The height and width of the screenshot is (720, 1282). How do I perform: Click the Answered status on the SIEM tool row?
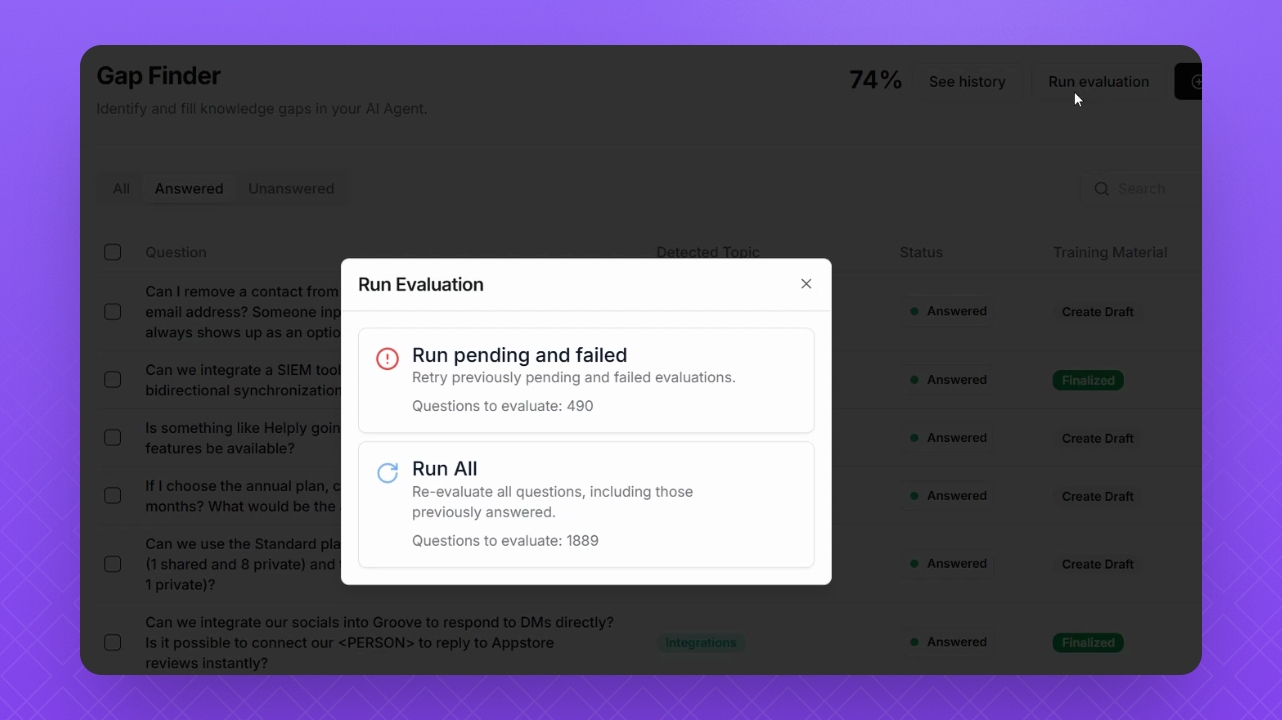coord(948,380)
